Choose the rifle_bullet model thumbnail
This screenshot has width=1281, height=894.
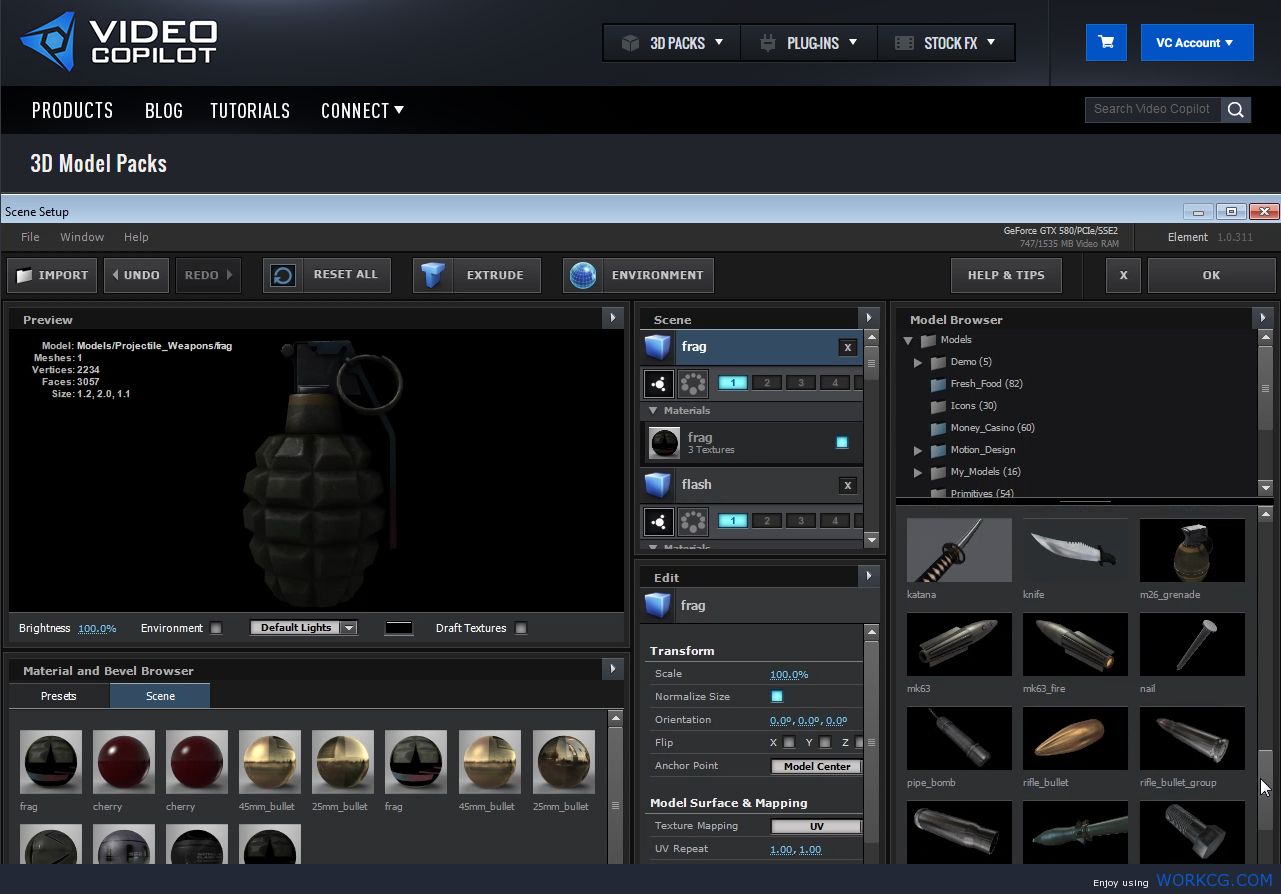1075,739
